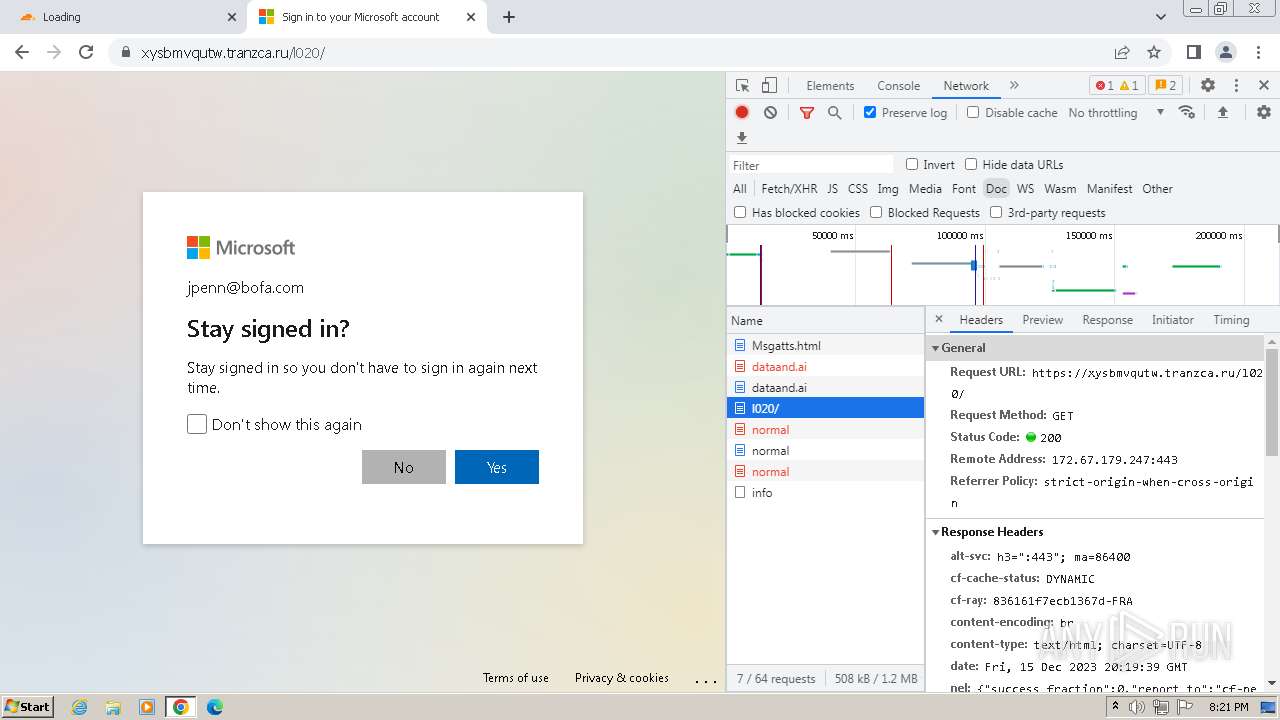The image size is (1280, 720).
Task: Uncheck Preserve log
Action: tap(870, 112)
